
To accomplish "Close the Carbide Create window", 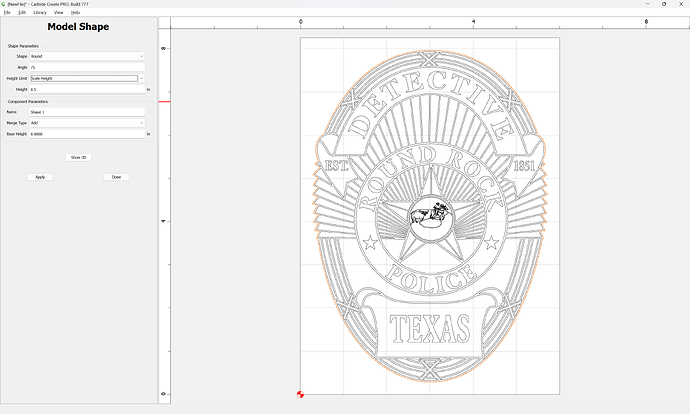I will click(681, 4).
